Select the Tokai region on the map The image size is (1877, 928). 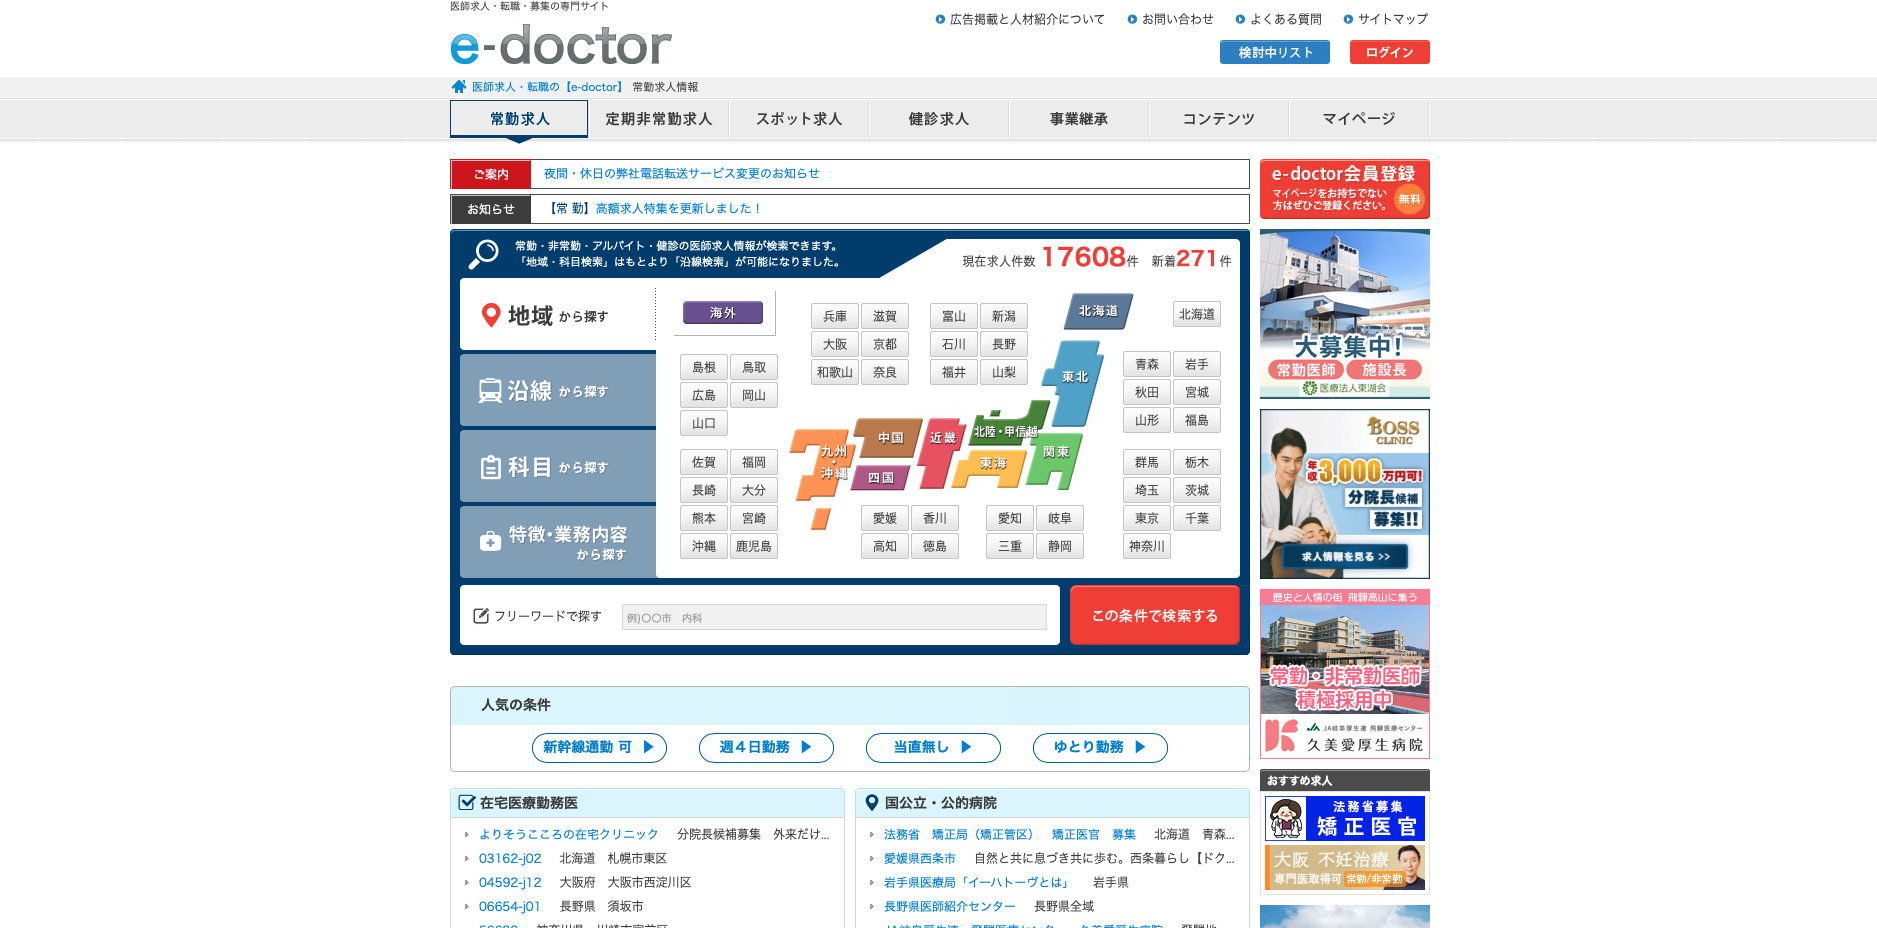[993, 464]
